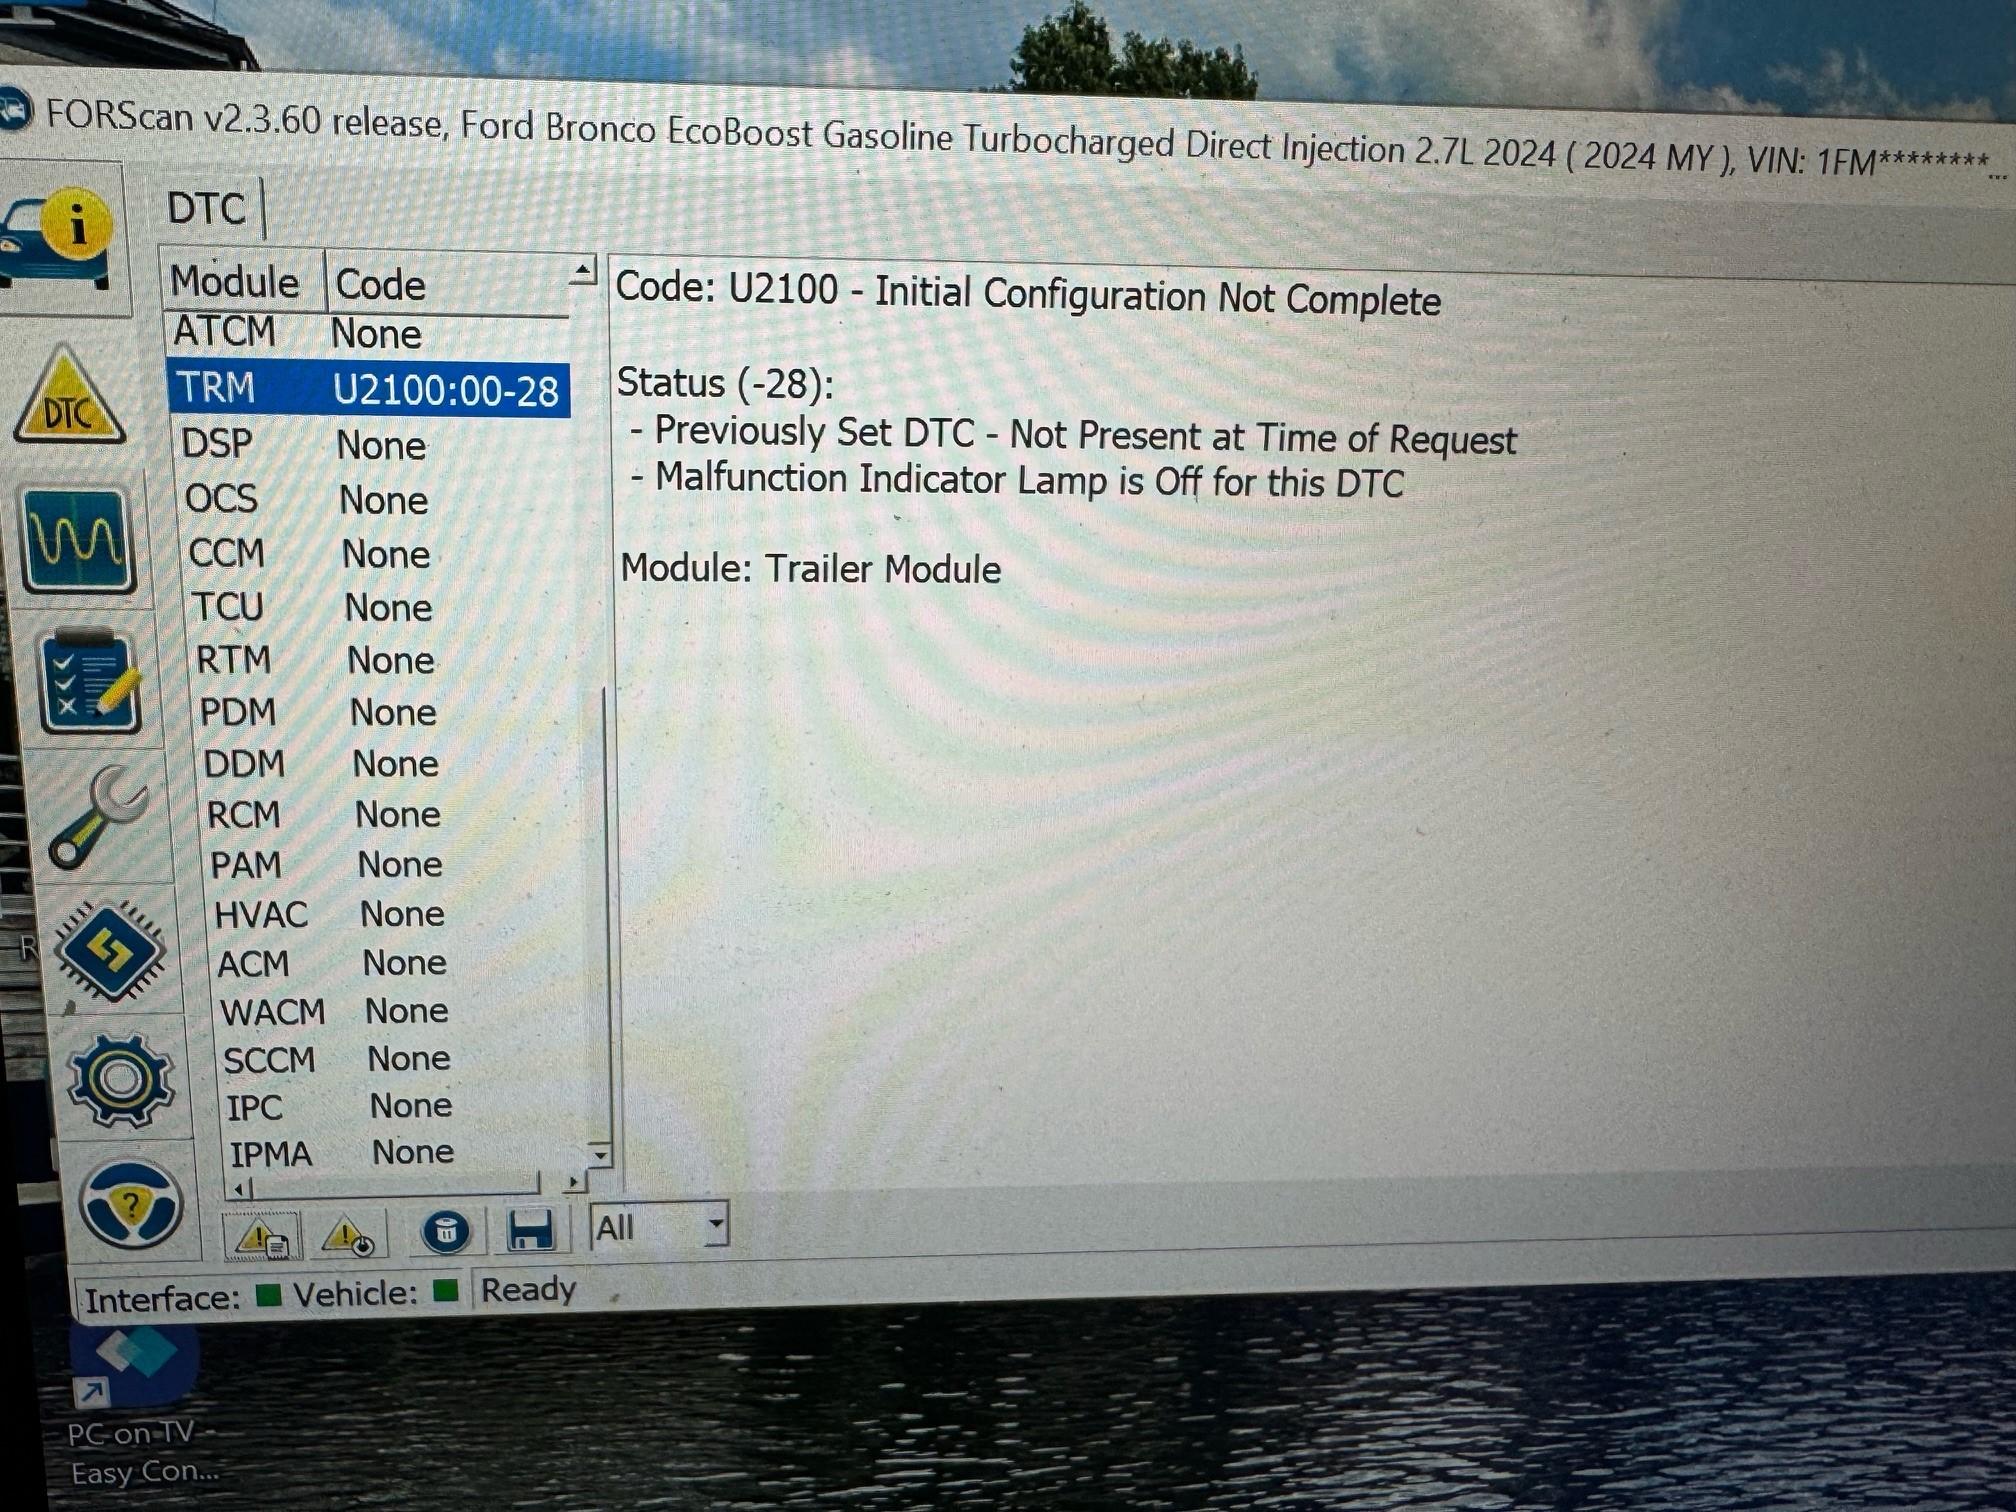Open the tests checklist section
Image resolution: width=2016 pixels, height=1512 pixels.
pos(89,682)
